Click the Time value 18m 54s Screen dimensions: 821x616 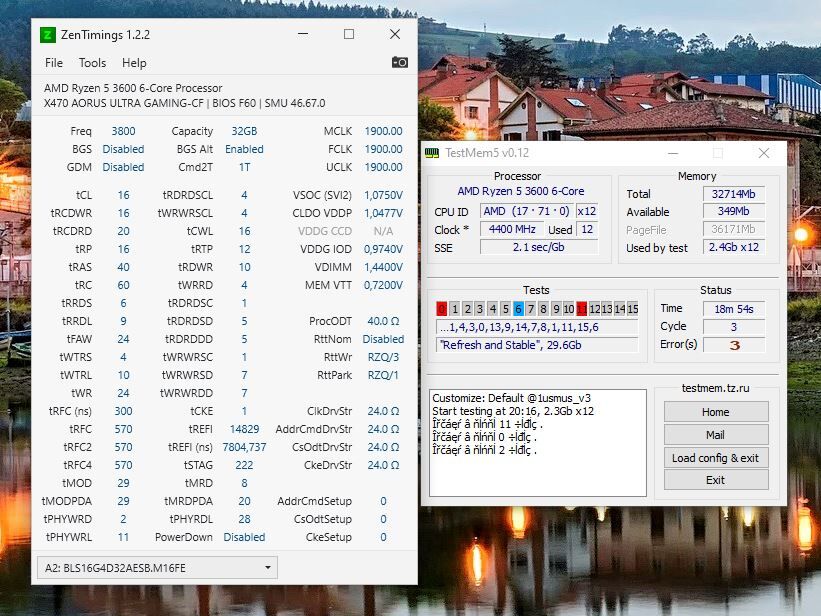pyautogui.click(x=734, y=309)
